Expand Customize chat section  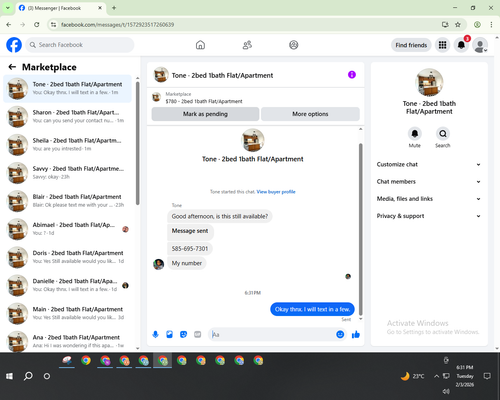(x=429, y=164)
